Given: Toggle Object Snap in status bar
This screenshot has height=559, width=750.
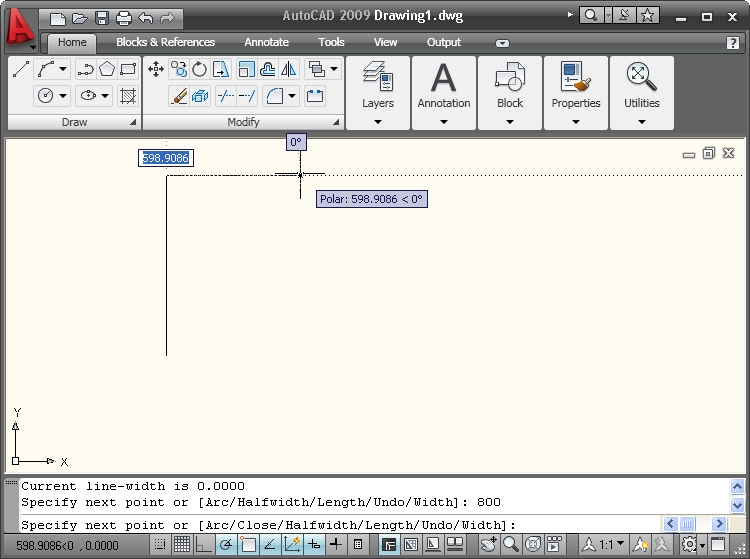Looking at the screenshot, I should coord(248,544).
